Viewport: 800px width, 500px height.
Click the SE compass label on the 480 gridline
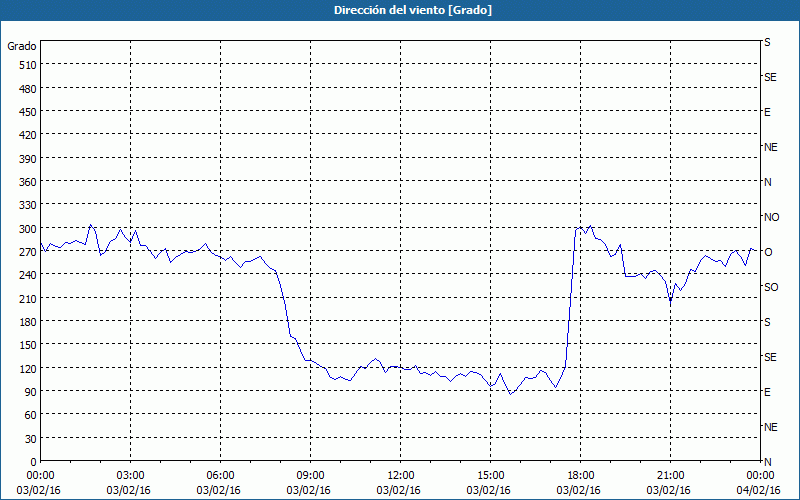pos(770,78)
